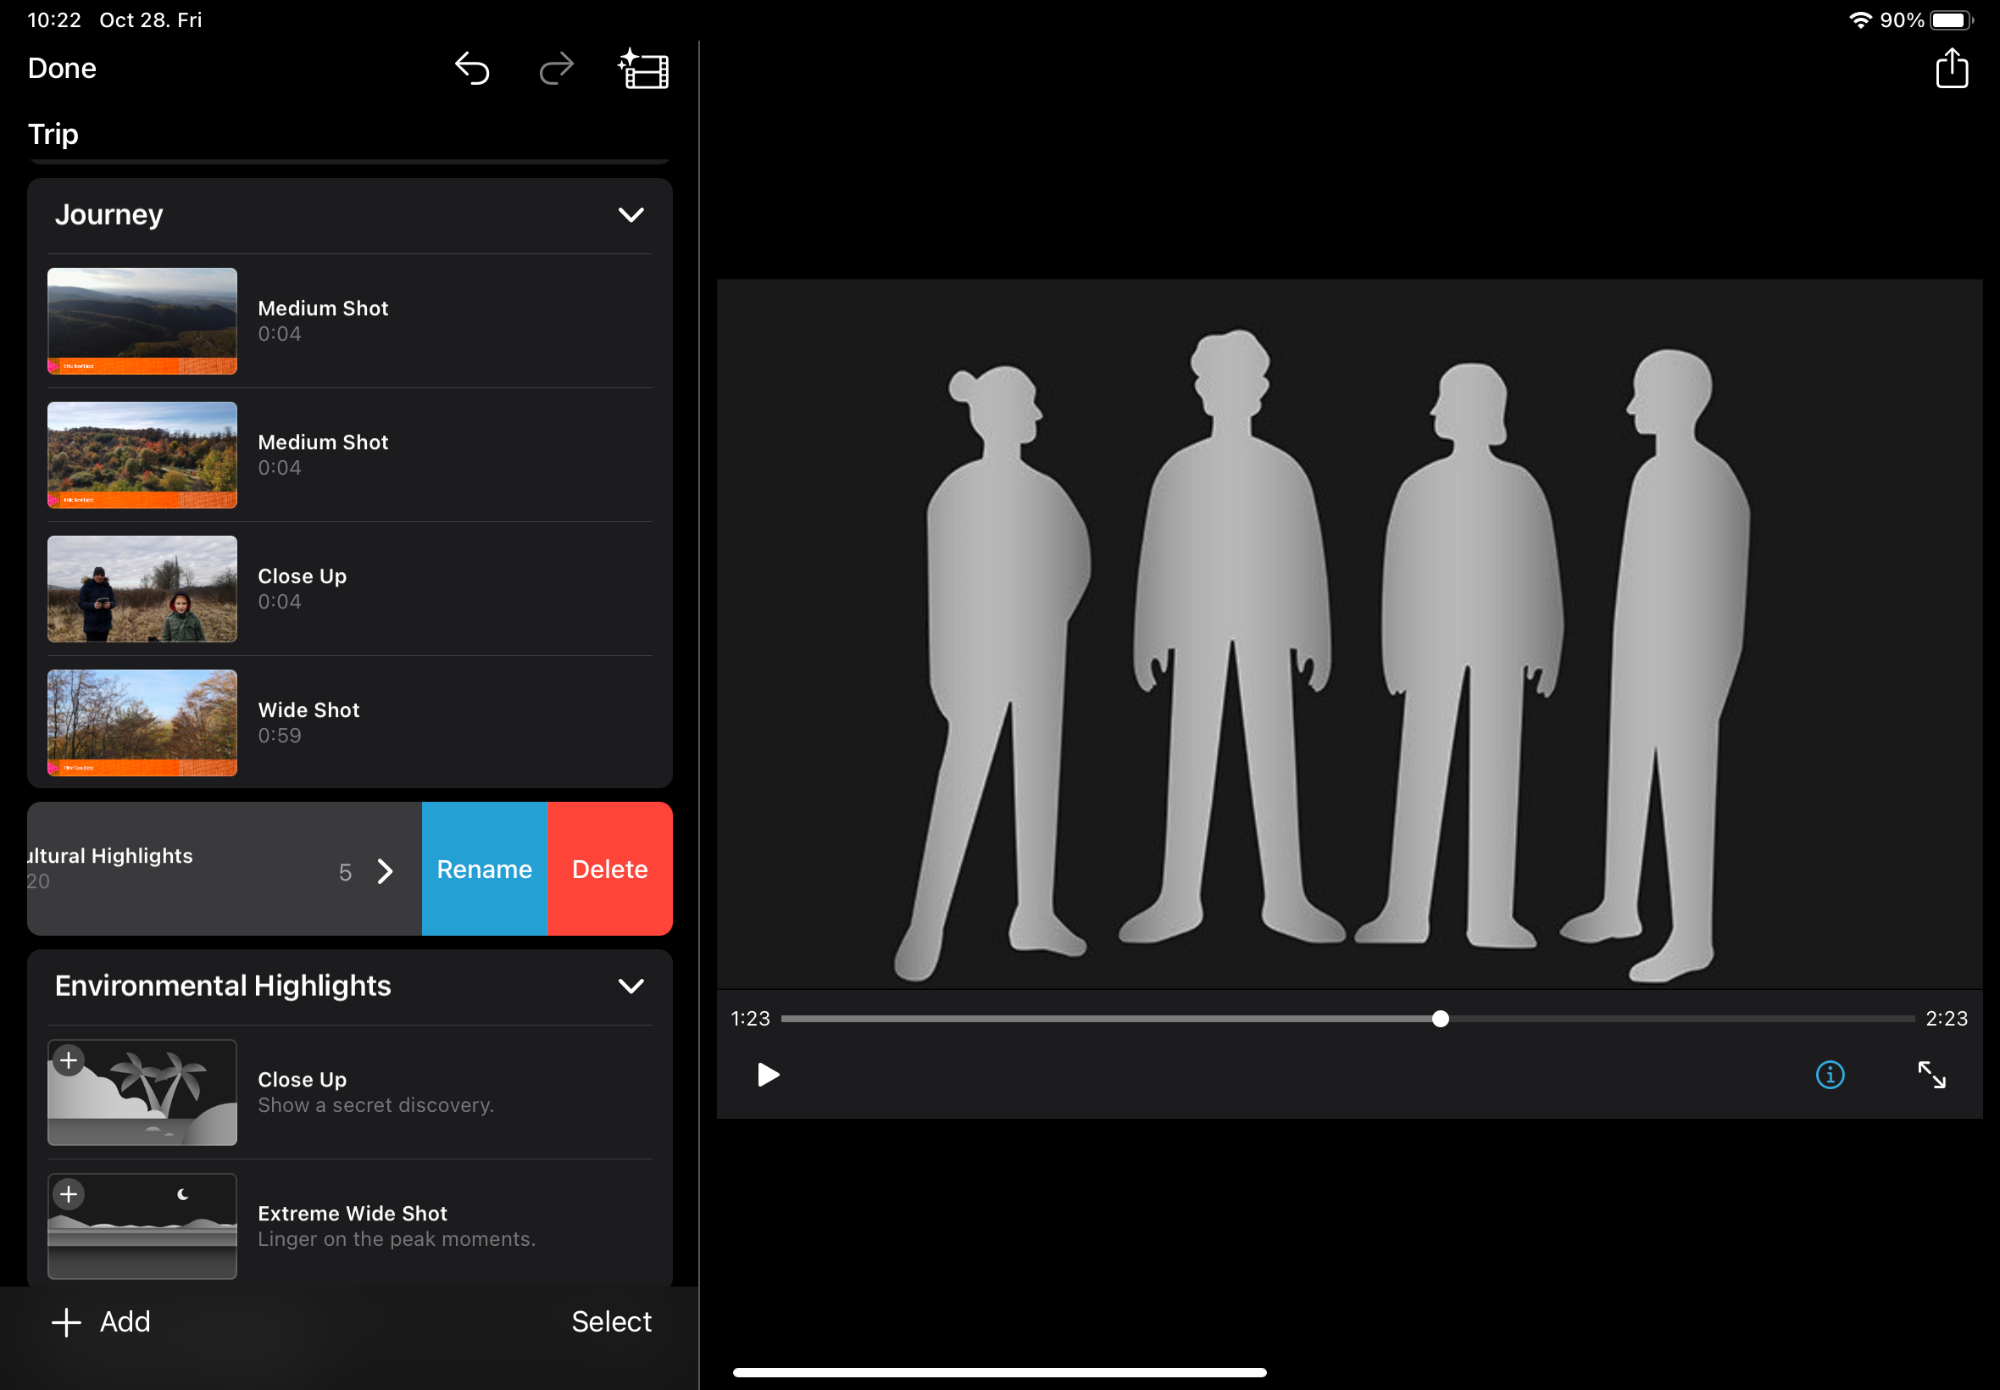This screenshot has width=2000, height=1390.
Task: Enter fullscreen with the expand arrows icon
Action: [1931, 1075]
